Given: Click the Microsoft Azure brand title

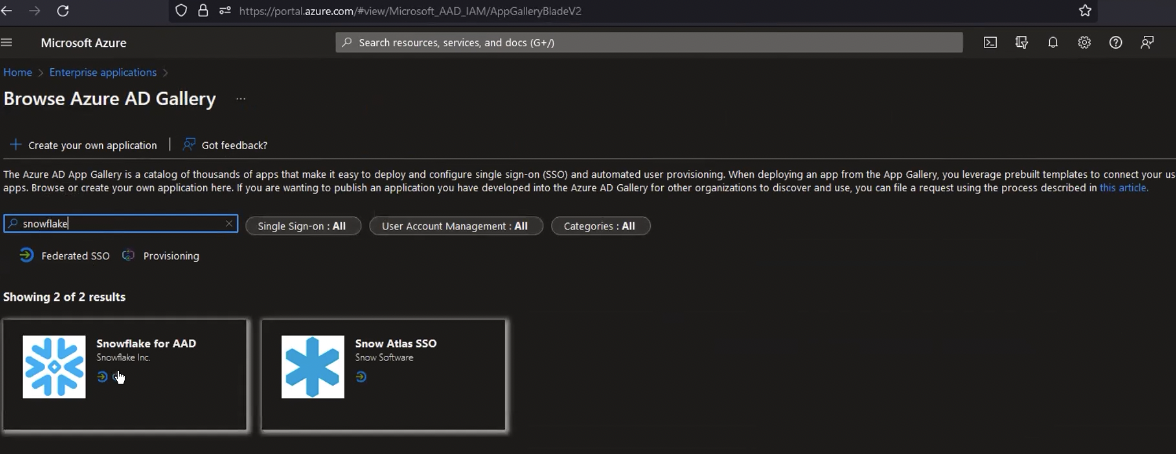Looking at the screenshot, I should (83, 43).
